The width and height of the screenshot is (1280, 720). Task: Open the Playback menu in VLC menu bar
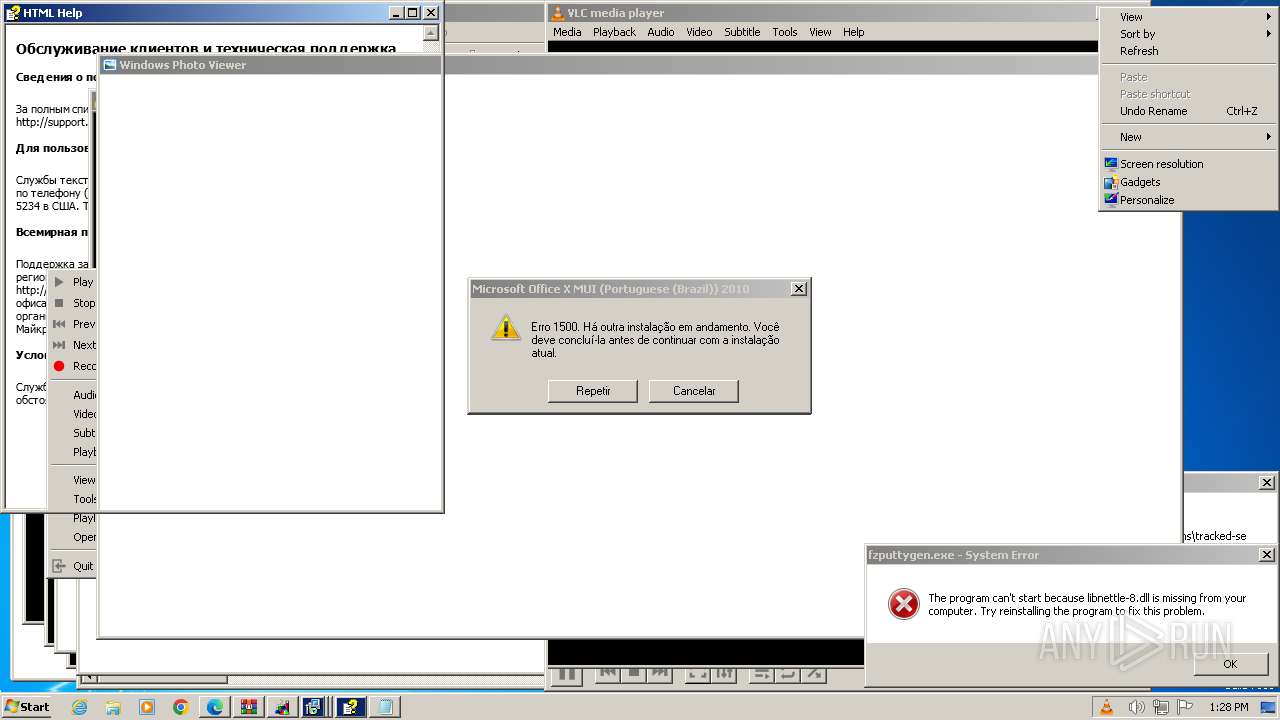coord(614,32)
